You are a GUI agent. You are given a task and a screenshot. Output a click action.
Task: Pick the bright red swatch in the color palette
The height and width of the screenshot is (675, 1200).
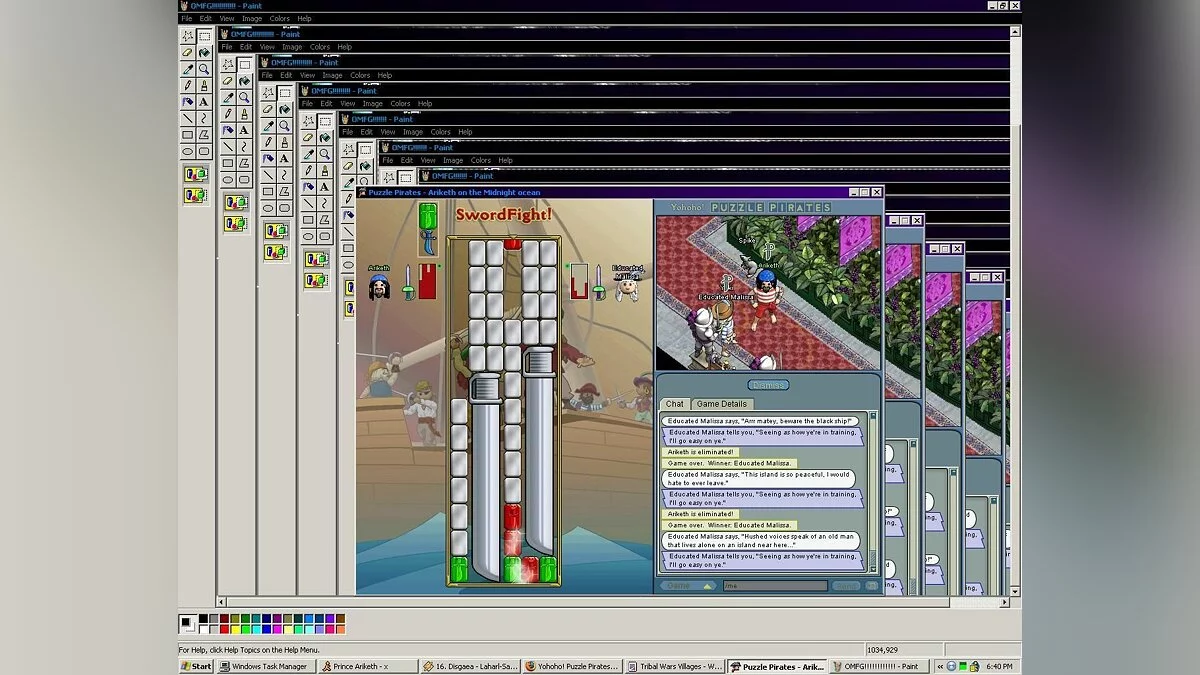(223, 629)
